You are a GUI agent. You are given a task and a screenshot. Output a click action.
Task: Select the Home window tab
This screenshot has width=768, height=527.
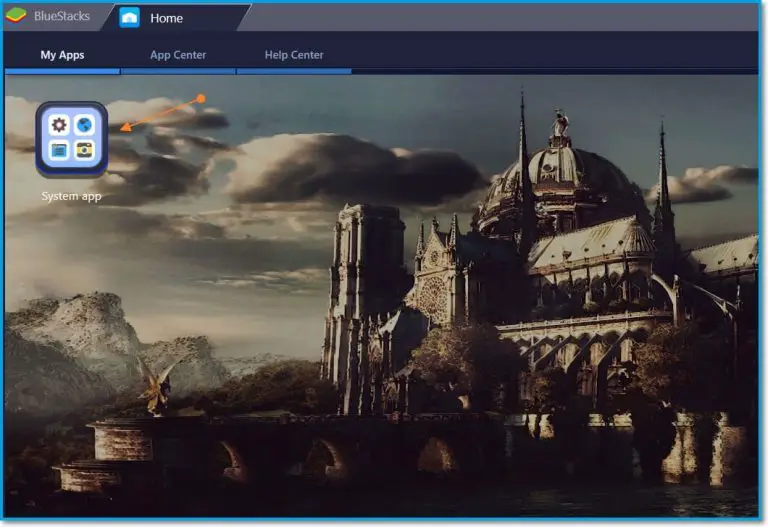click(177, 18)
